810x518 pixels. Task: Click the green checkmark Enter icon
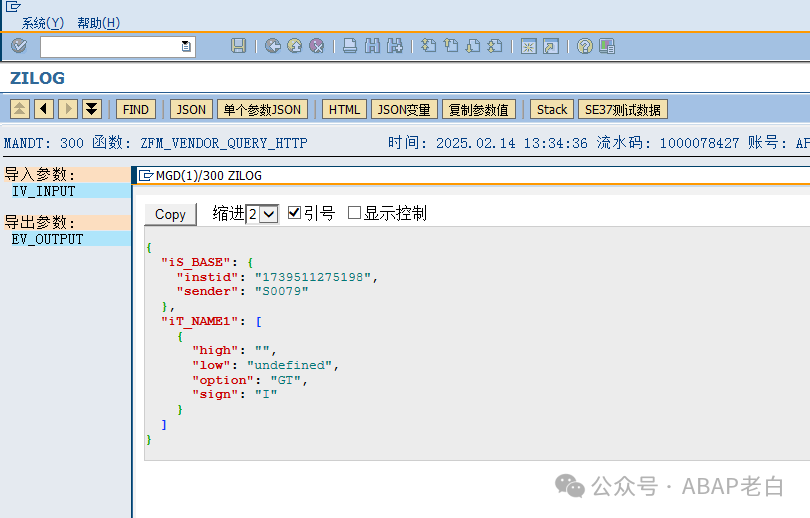pyautogui.click(x=19, y=46)
